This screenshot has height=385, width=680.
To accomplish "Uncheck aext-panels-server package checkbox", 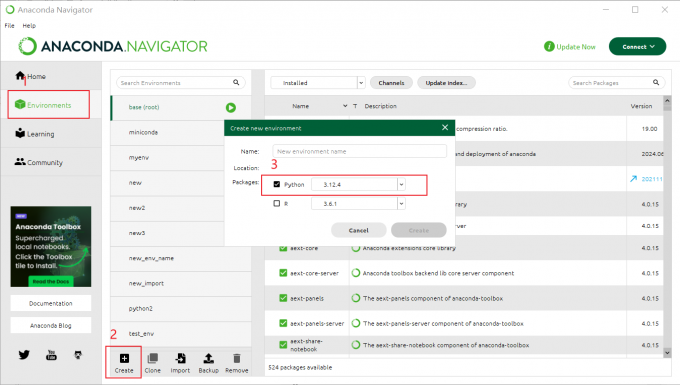I will tap(283, 323).
